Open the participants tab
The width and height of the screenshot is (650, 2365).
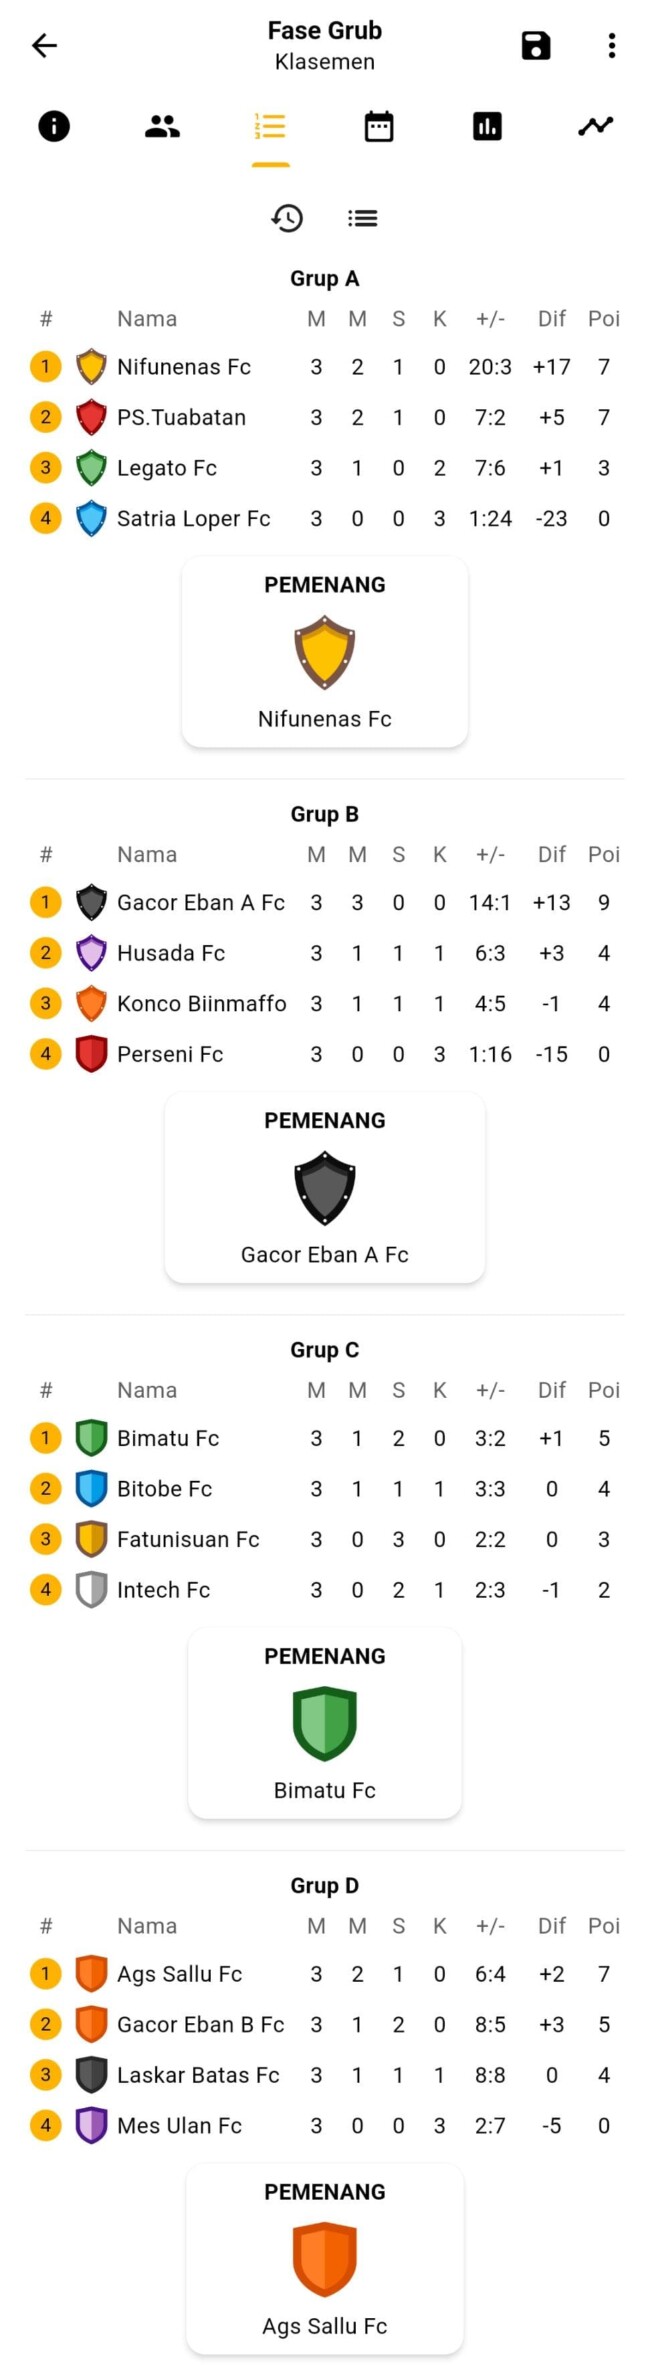click(x=162, y=126)
